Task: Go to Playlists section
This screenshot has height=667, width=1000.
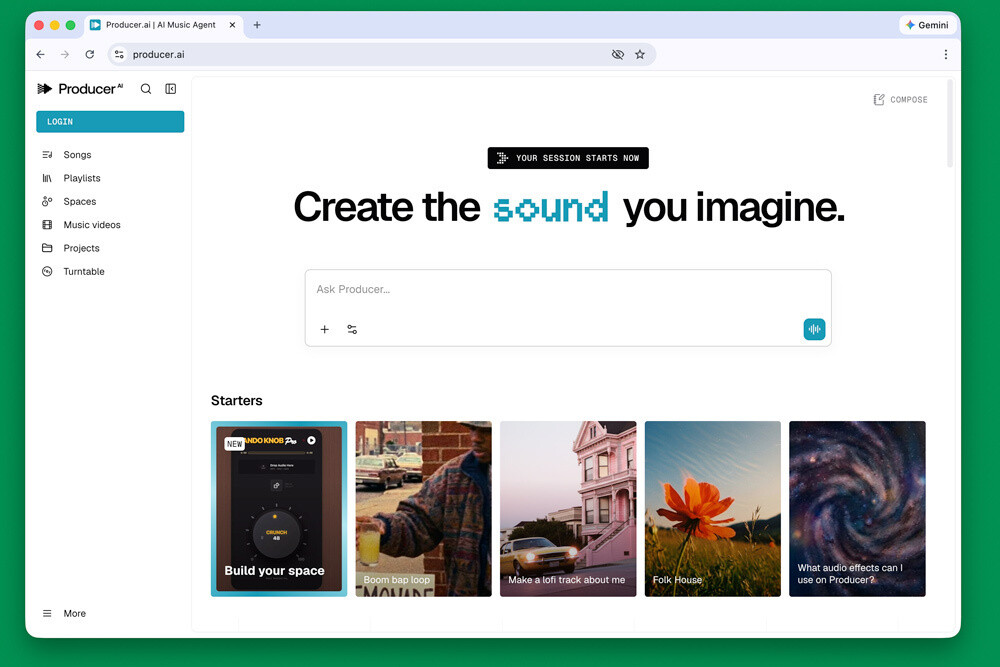Action: coord(81,178)
